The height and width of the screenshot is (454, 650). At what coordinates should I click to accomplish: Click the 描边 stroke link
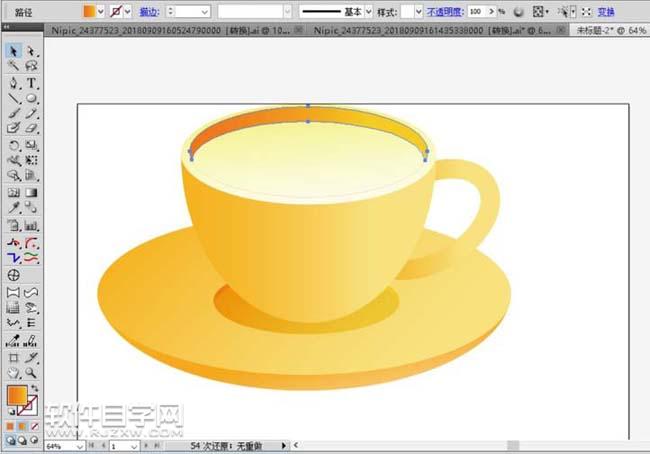pyautogui.click(x=148, y=11)
